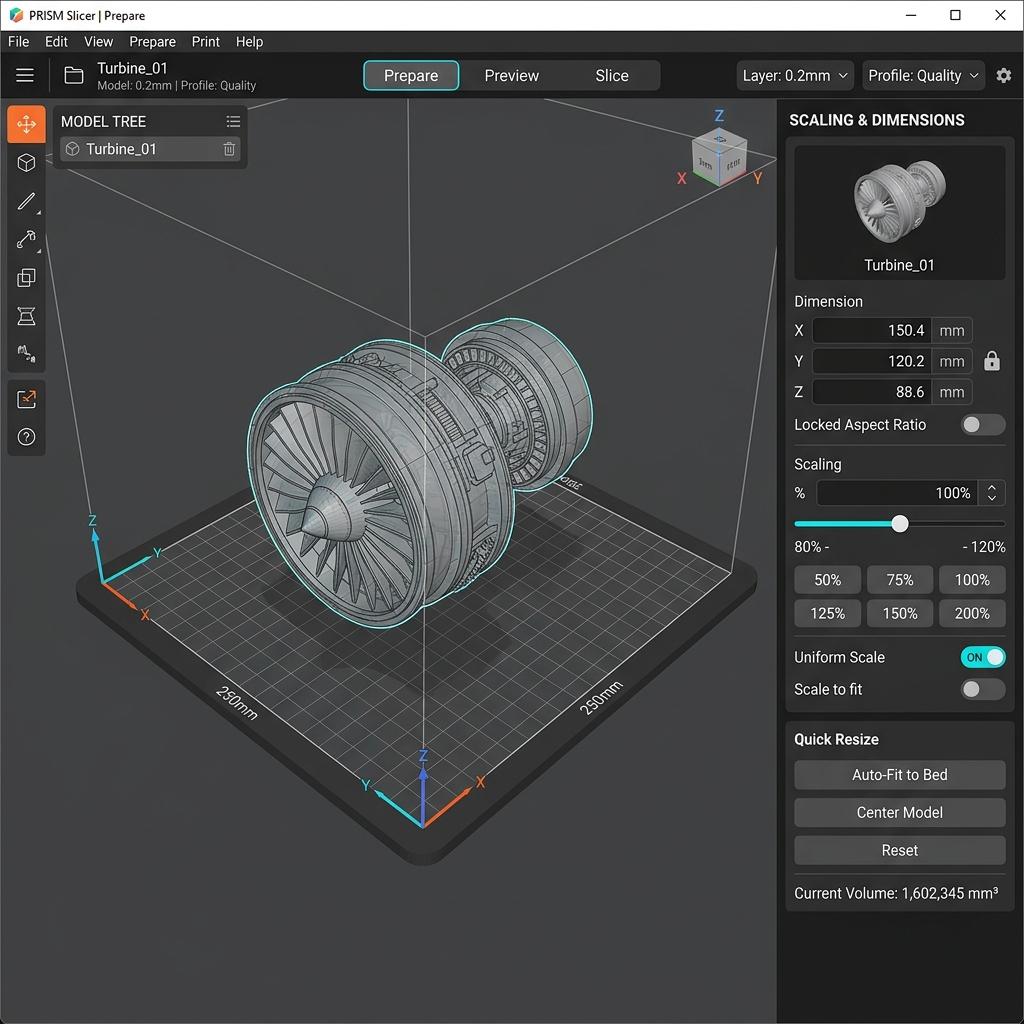The image size is (1024, 1024).
Task: Switch to the Preview tab
Action: point(511,76)
